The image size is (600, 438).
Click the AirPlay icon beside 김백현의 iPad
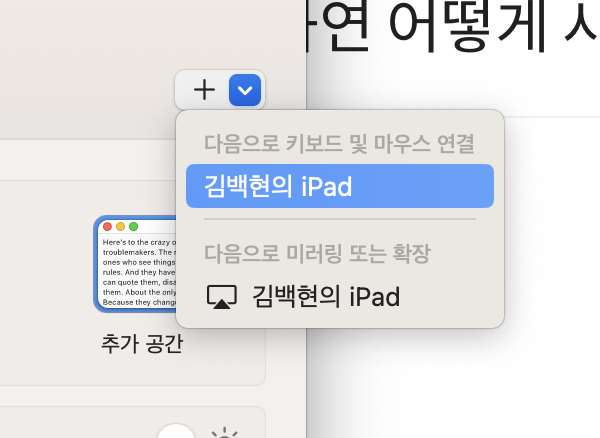(222, 296)
